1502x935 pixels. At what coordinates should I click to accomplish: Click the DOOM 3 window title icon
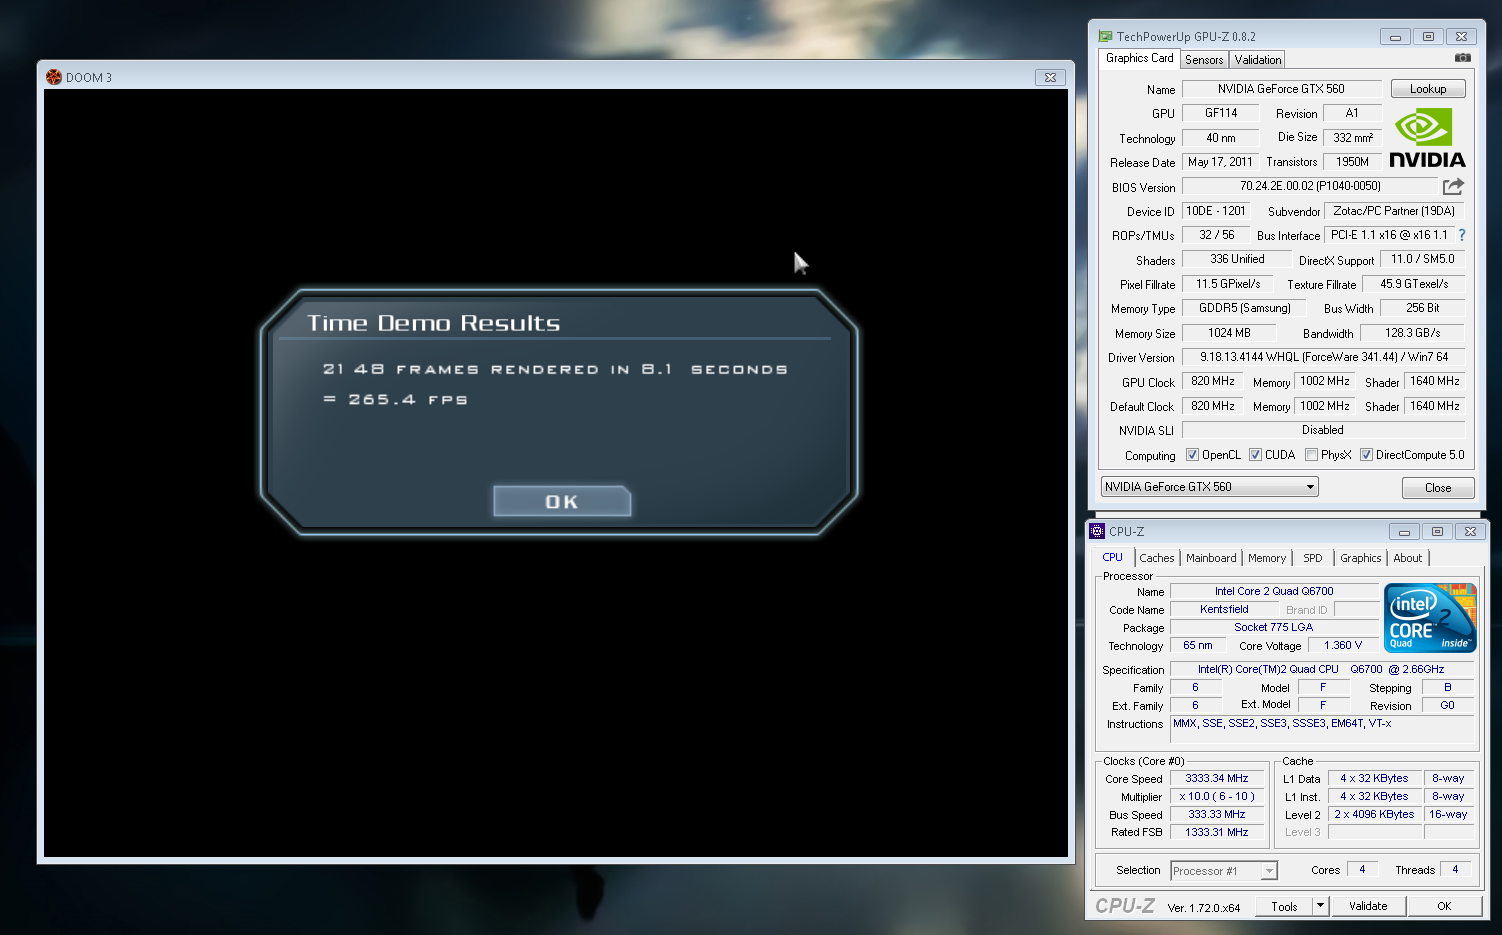coord(54,77)
